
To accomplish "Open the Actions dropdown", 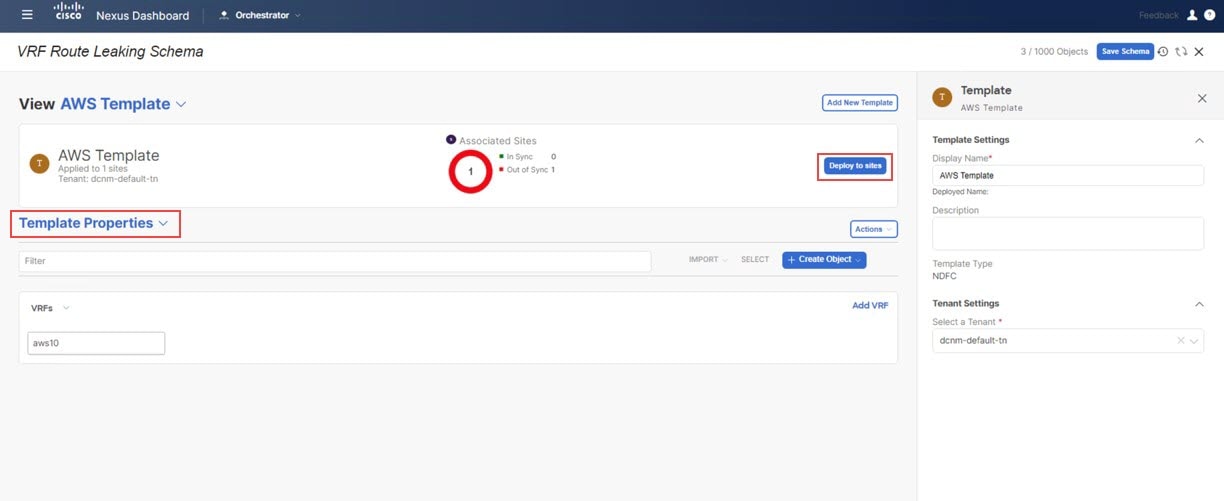I will (873, 229).
